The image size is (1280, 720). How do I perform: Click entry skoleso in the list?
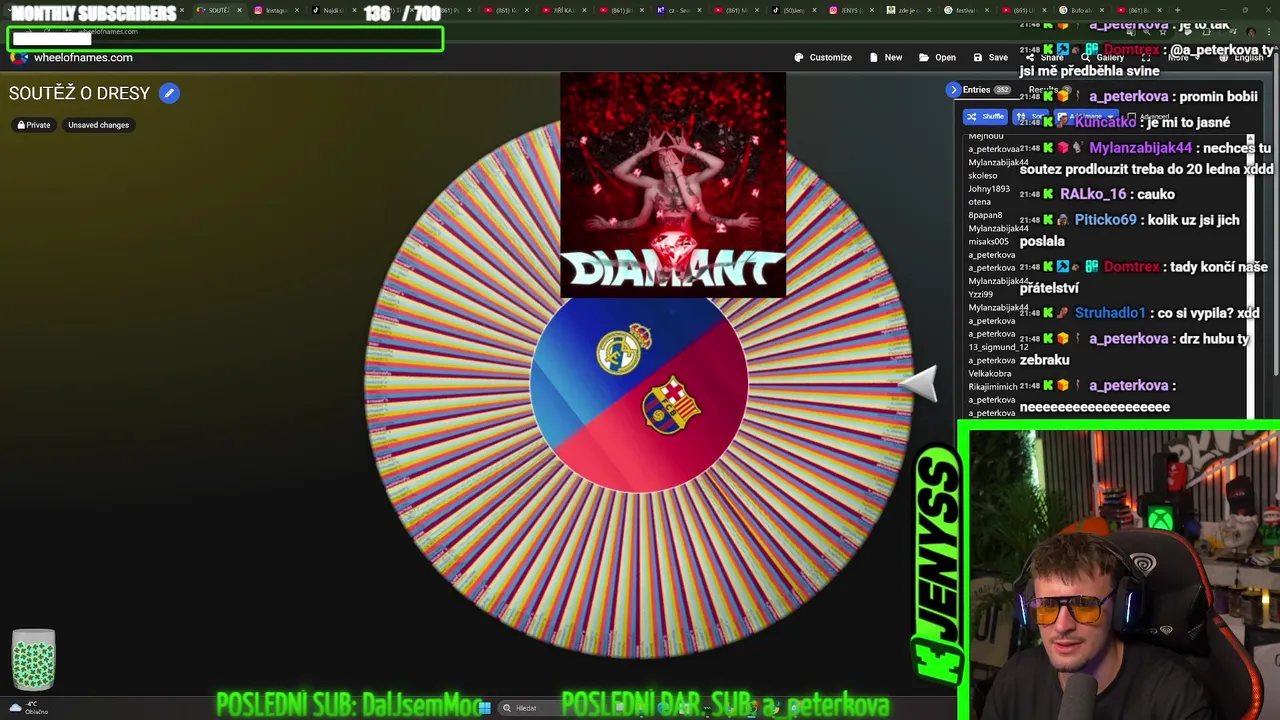983,175
